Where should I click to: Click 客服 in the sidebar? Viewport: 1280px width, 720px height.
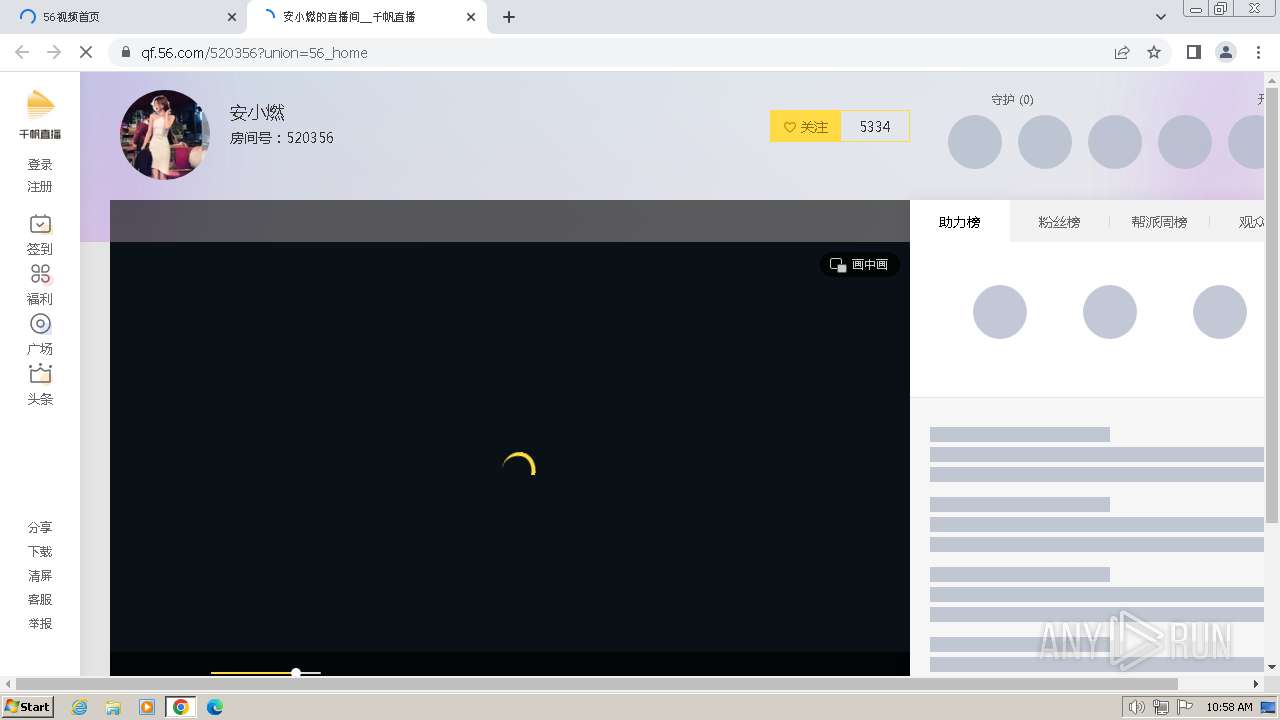point(40,600)
